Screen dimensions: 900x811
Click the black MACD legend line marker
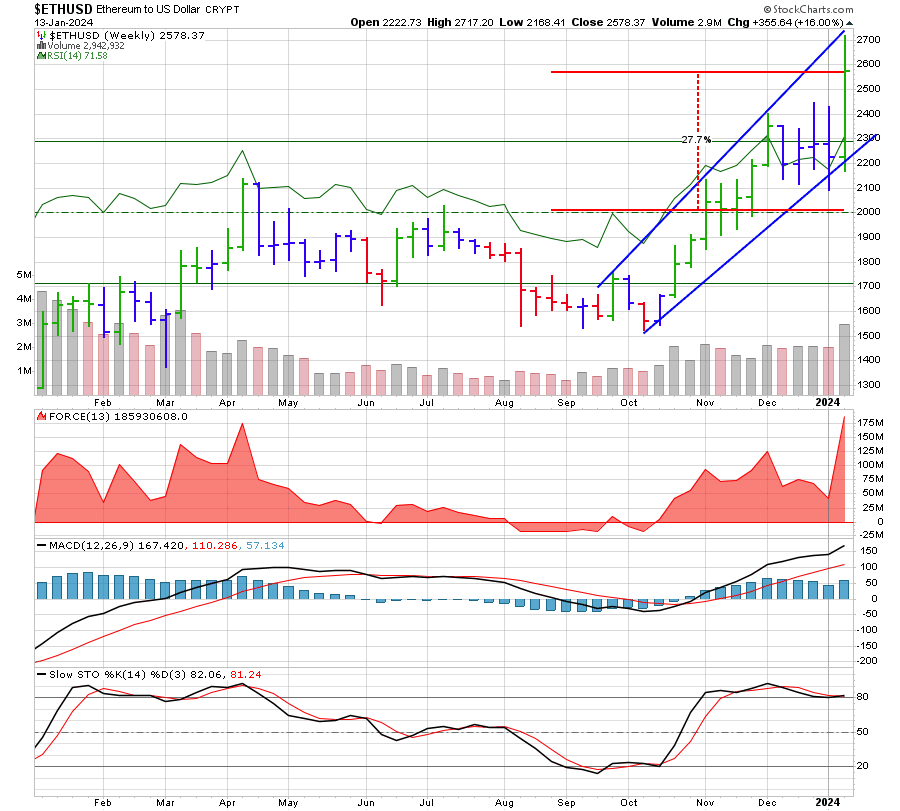click(x=41, y=545)
